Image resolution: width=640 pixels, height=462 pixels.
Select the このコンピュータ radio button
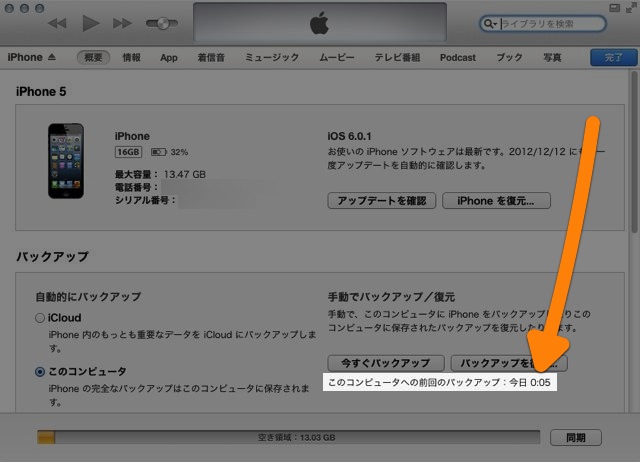click(x=40, y=372)
